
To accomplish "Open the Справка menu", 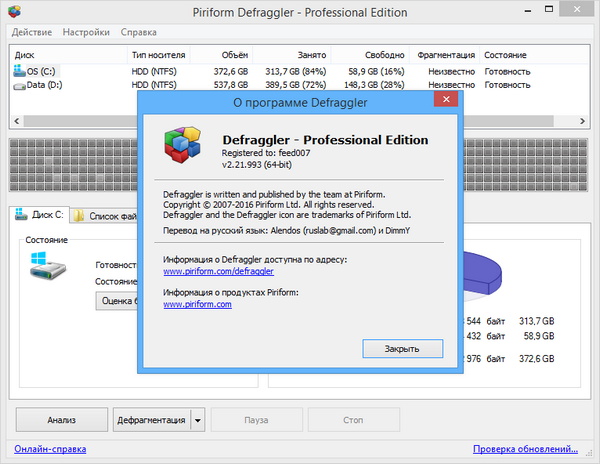I will coord(138,32).
